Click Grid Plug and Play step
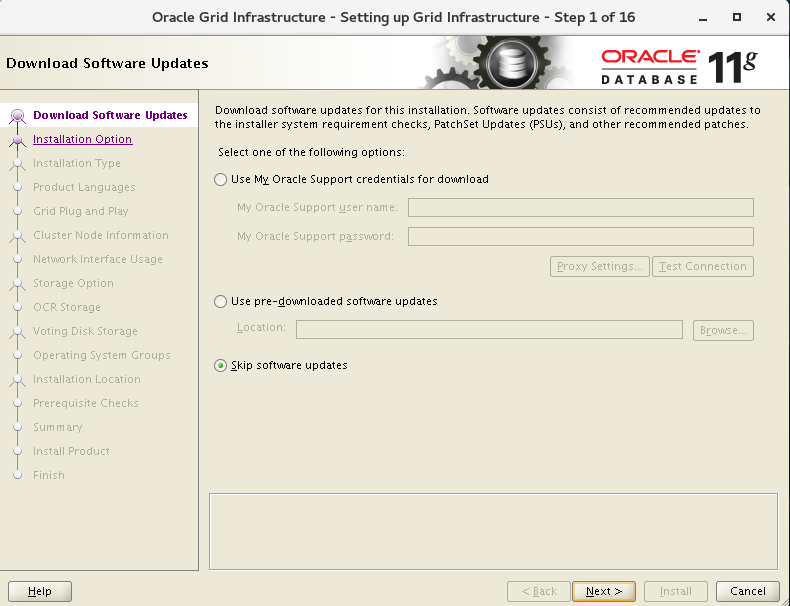The width and height of the screenshot is (790, 606). [81, 211]
